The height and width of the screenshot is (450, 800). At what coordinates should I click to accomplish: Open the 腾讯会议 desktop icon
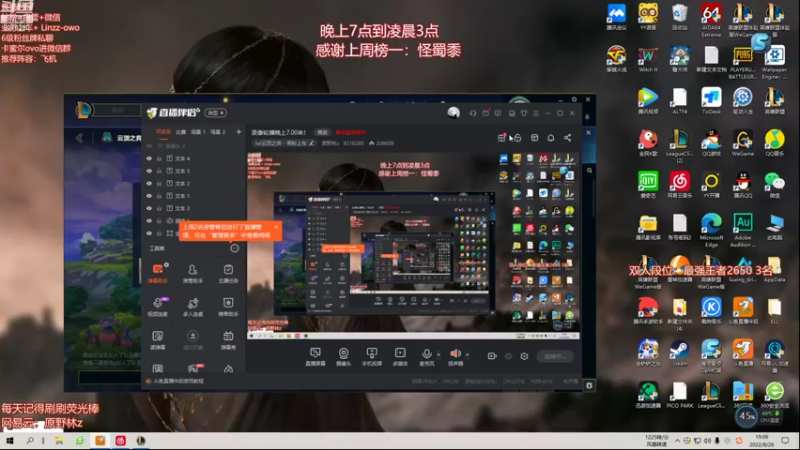pos(616,17)
